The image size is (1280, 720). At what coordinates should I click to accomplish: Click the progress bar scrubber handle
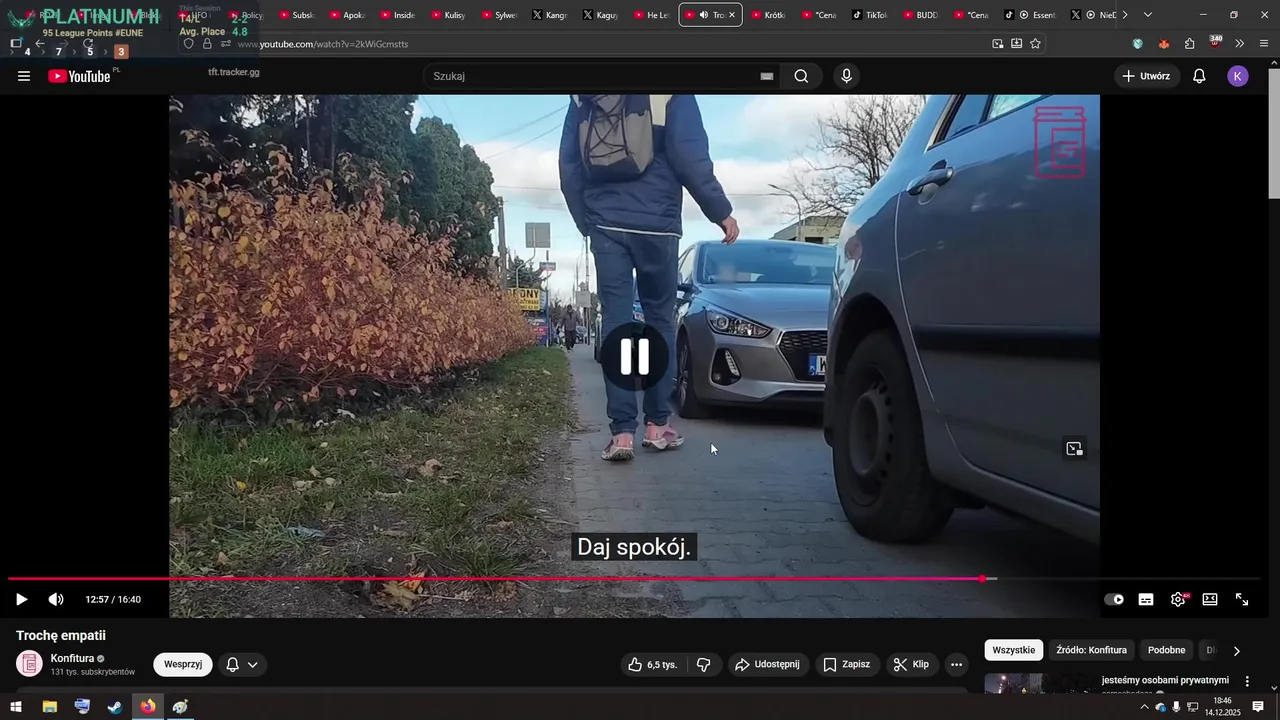(983, 579)
